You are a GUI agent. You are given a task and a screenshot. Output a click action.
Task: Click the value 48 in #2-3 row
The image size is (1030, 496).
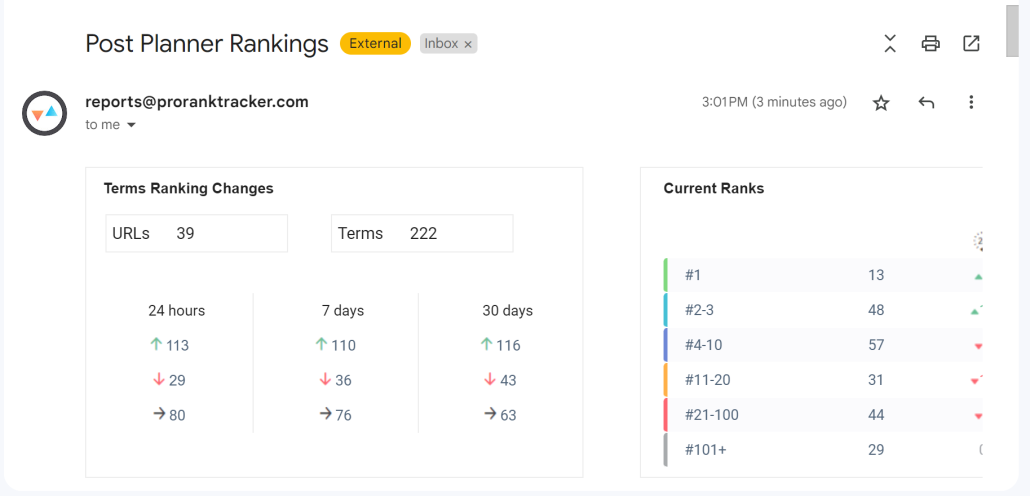(x=876, y=310)
